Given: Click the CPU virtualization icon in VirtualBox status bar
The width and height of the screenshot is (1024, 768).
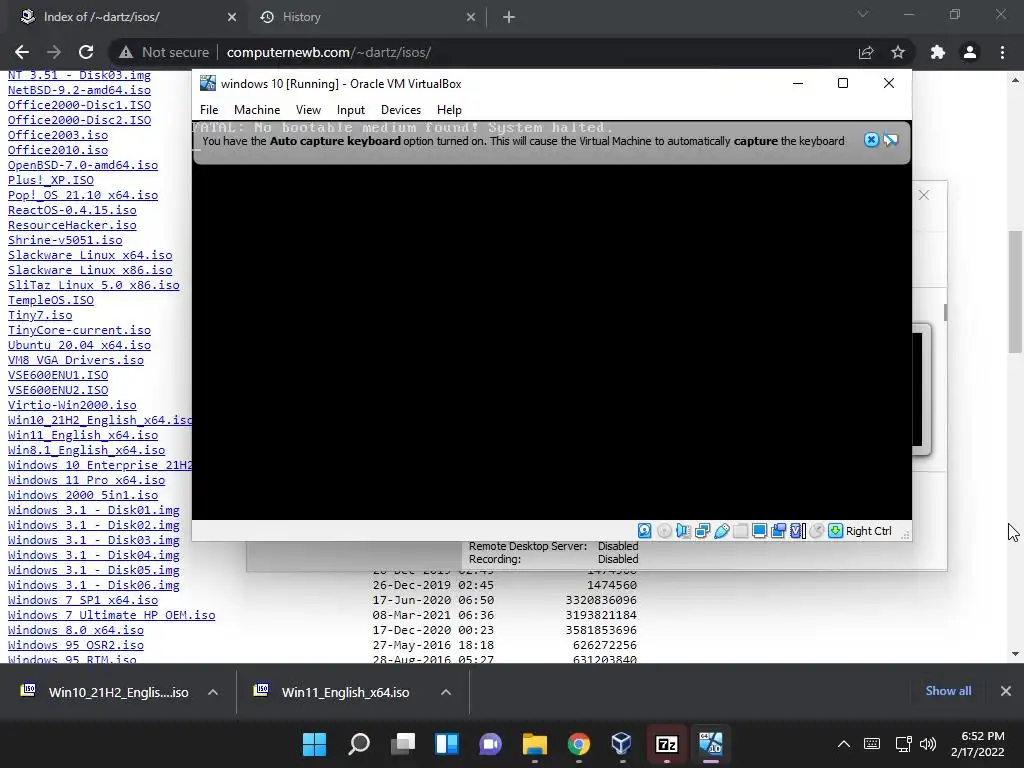Looking at the screenshot, I should pyautogui.click(x=797, y=531).
